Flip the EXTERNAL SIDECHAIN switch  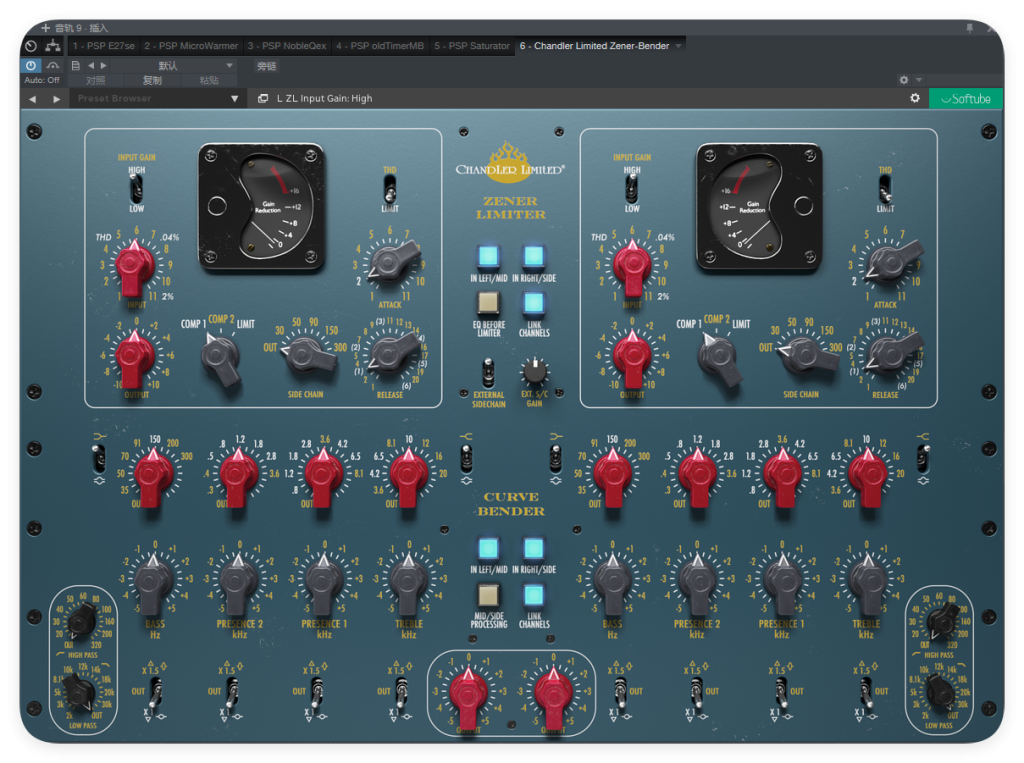pyautogui.click(x=488, y=374)
